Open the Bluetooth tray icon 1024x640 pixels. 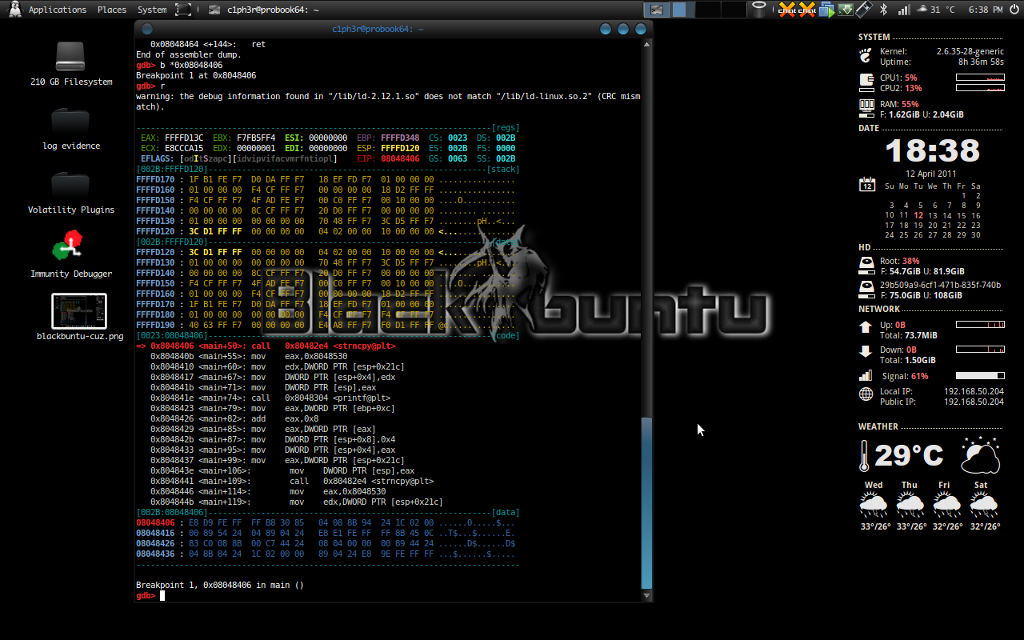pyautogui.click(x=884, y=10)
